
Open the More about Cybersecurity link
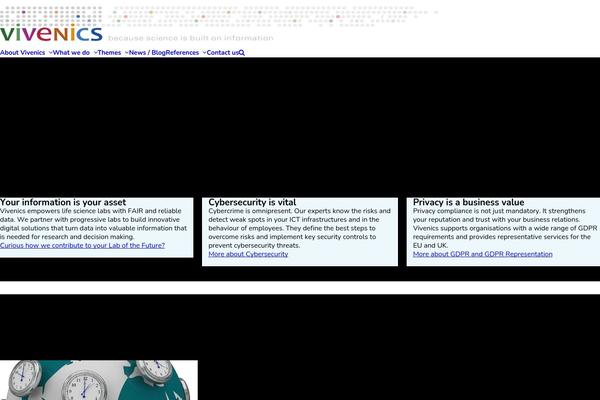coord(248,254)
